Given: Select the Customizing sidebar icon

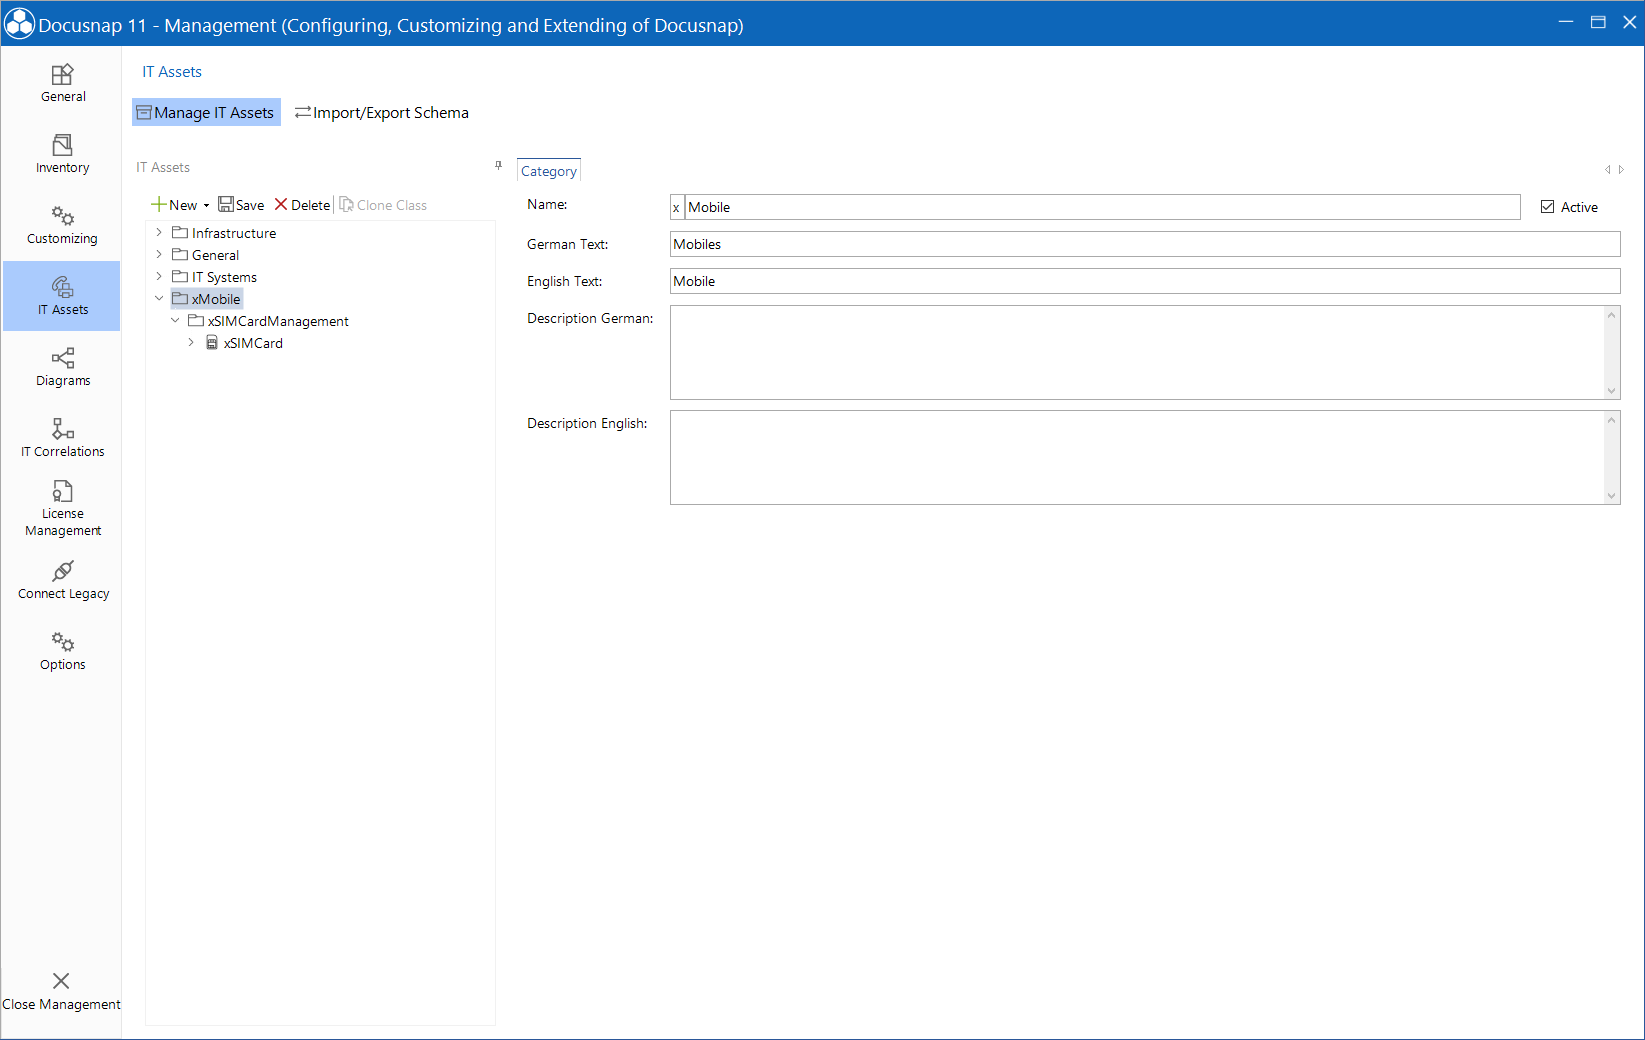Looking at the screenshot, I should click(62, 224).
